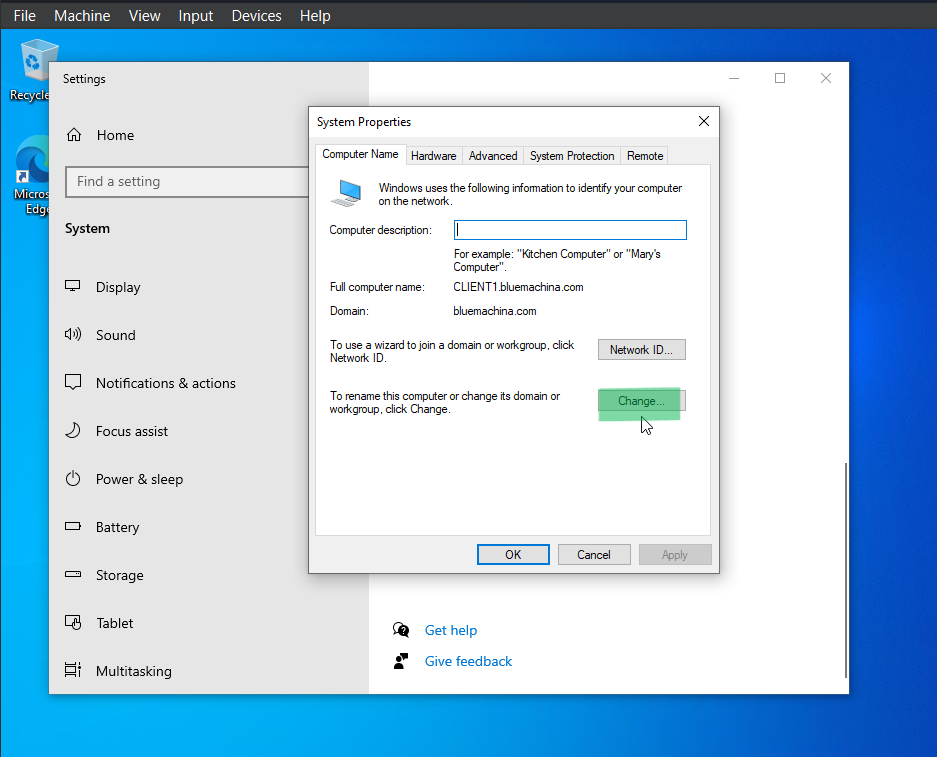Viewport: 937px width, 757px height.
Task: Open the Give feedback link
Action: click(468, 661)
